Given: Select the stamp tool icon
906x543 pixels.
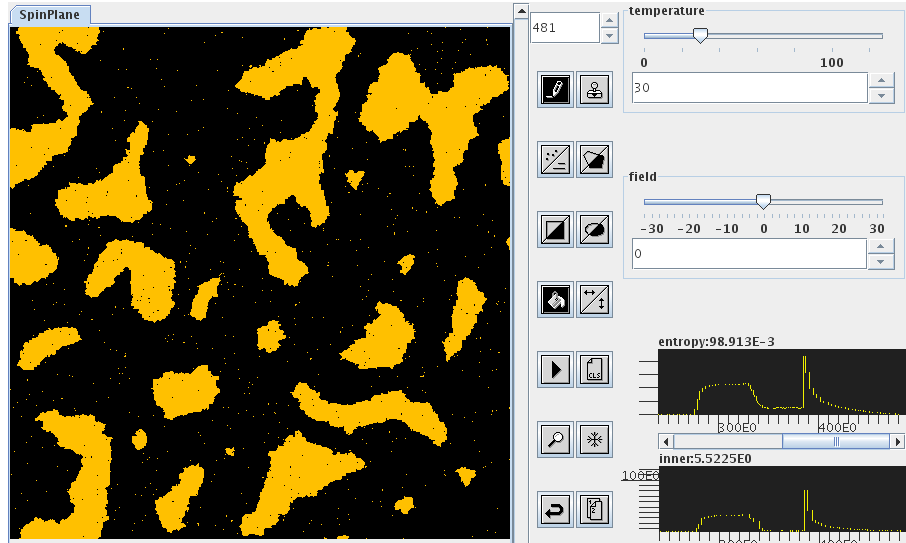Looking at the screenshot, I should pos(594,89).
